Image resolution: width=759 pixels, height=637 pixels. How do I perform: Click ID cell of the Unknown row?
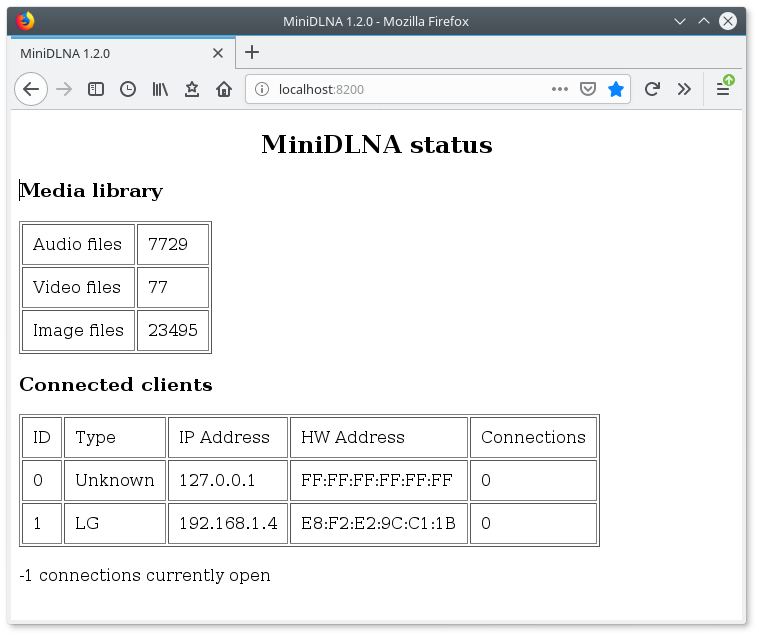(x=42, y=480)
